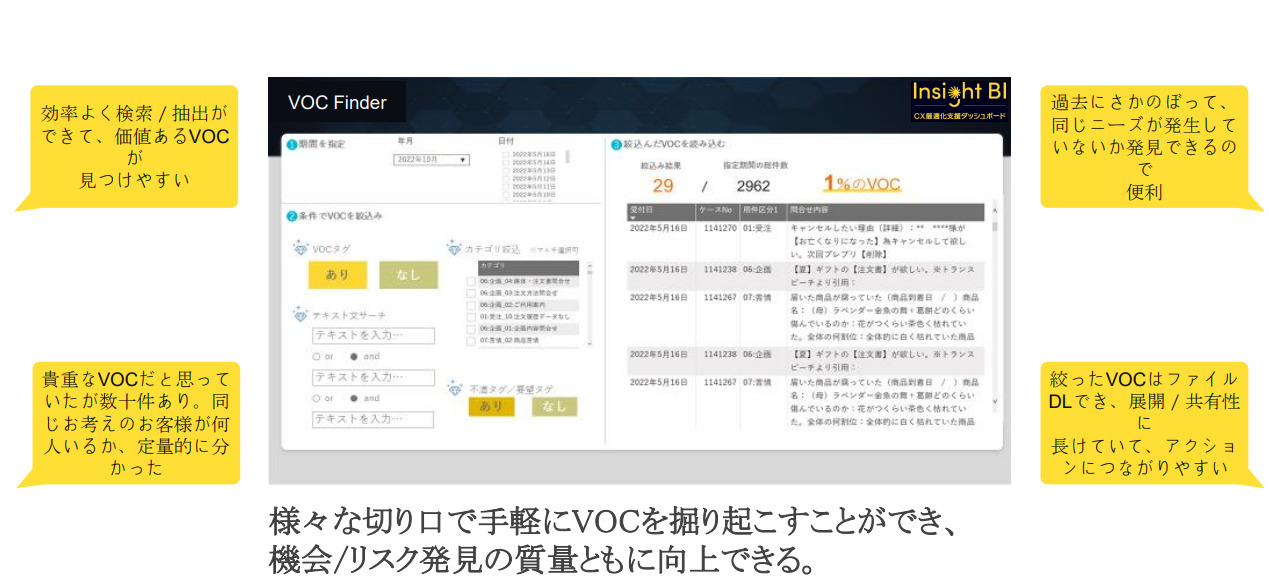
Task: Tick the 07:苦情_02:商品苦情 category checkbox
Action: pos(471,340)
